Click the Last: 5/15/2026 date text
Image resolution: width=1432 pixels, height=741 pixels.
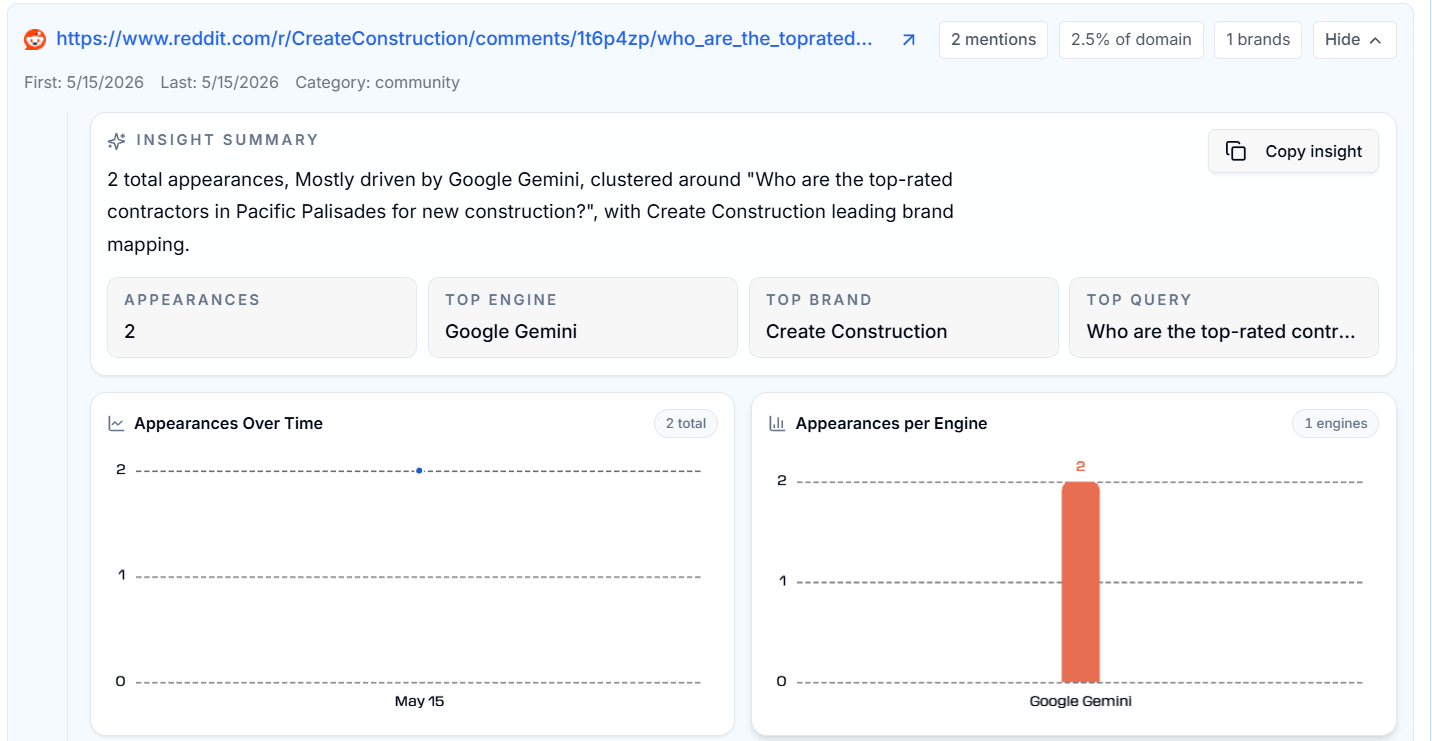pos(219,82)
